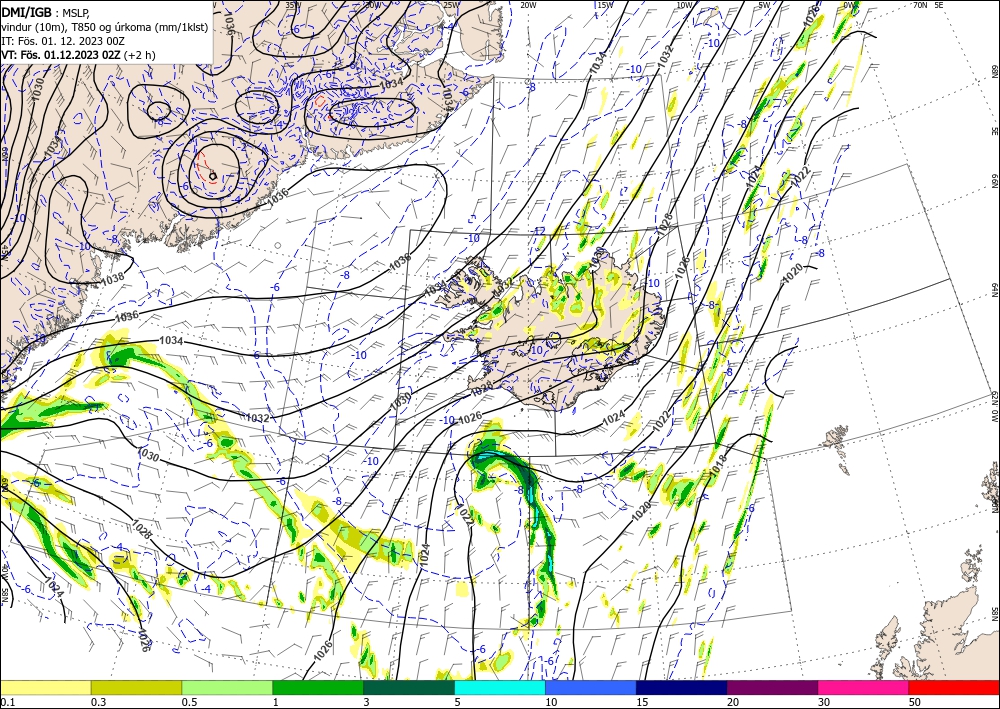Pick the blue 10–15 mm legend swatch
The width and height of the screenshot is (1000, 709).
click(x=591, y=687)
